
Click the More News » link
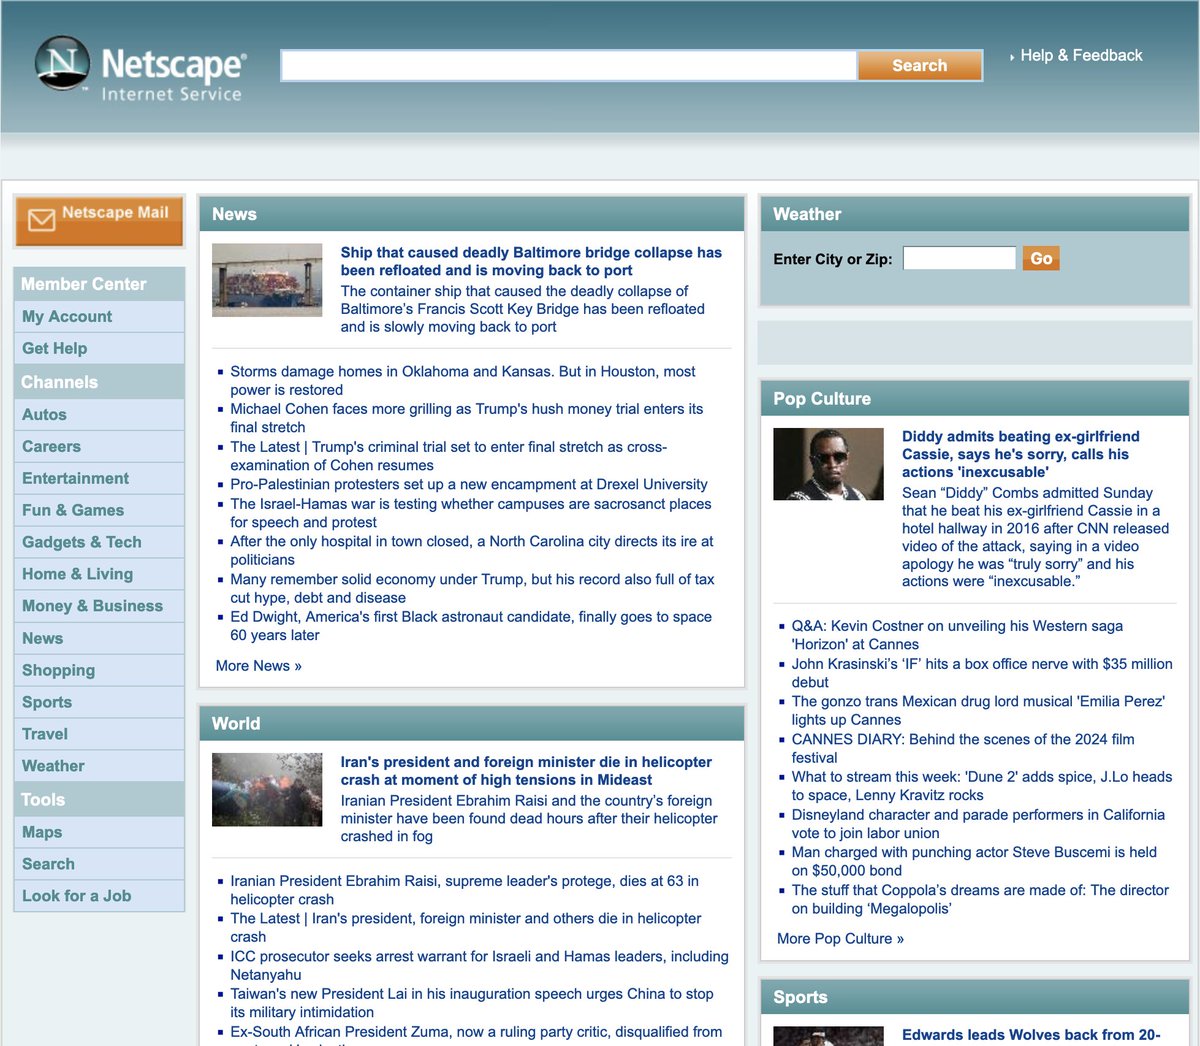click(x=259, y=666)
